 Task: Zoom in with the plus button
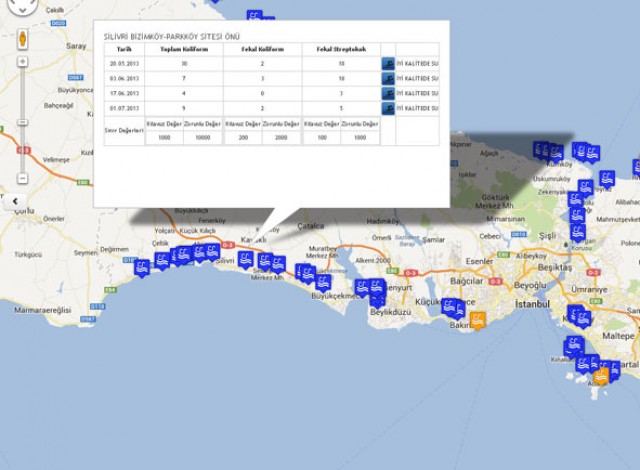(22, 62)
